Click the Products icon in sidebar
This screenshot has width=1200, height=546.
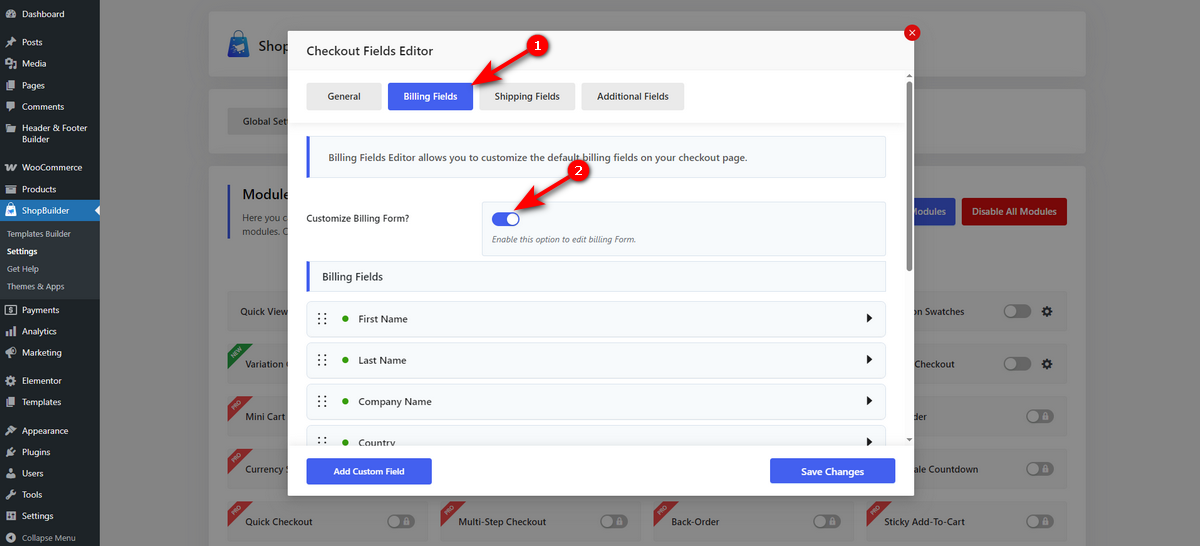pyautogui.click(x=10, y=189)
